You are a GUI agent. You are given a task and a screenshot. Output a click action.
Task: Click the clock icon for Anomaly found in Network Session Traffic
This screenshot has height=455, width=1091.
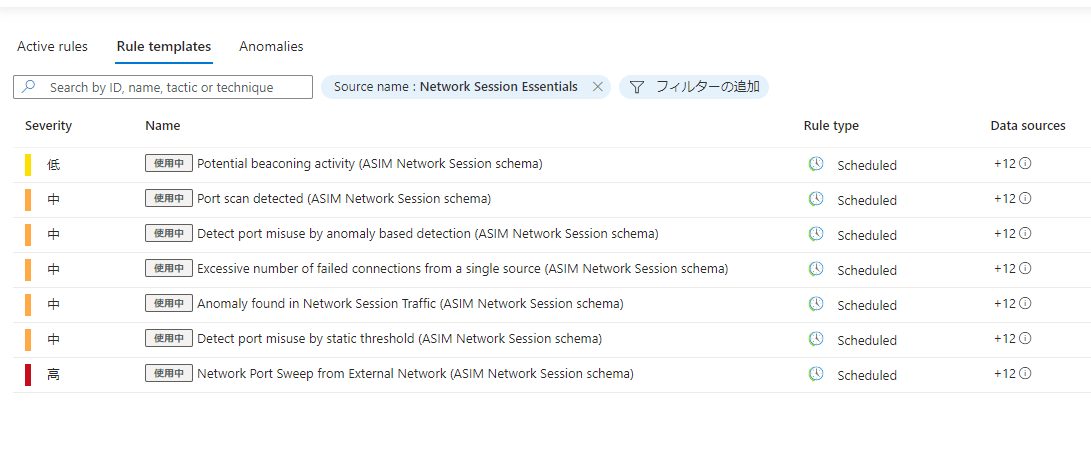pyautogui.click(x=816, y=304)
